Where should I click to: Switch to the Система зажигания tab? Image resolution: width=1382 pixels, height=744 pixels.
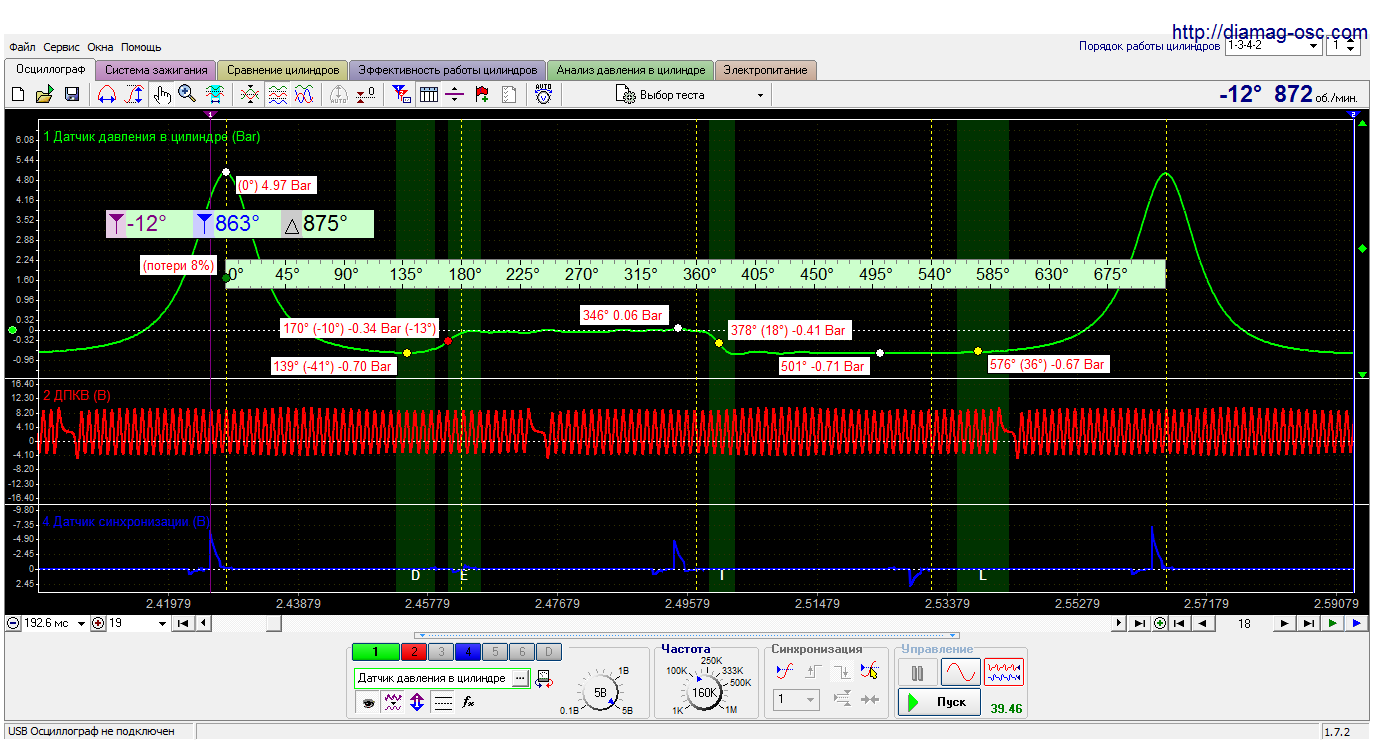pos(156,70)
